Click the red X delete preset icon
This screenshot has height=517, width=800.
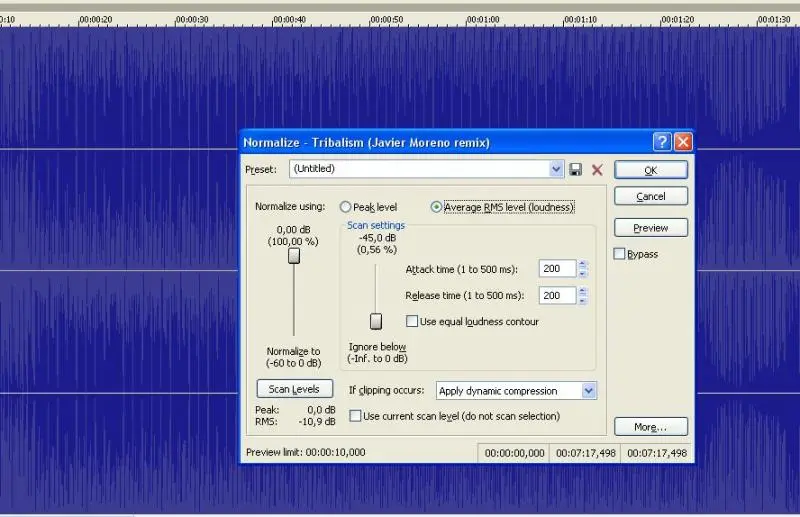(x=597, y=170)
